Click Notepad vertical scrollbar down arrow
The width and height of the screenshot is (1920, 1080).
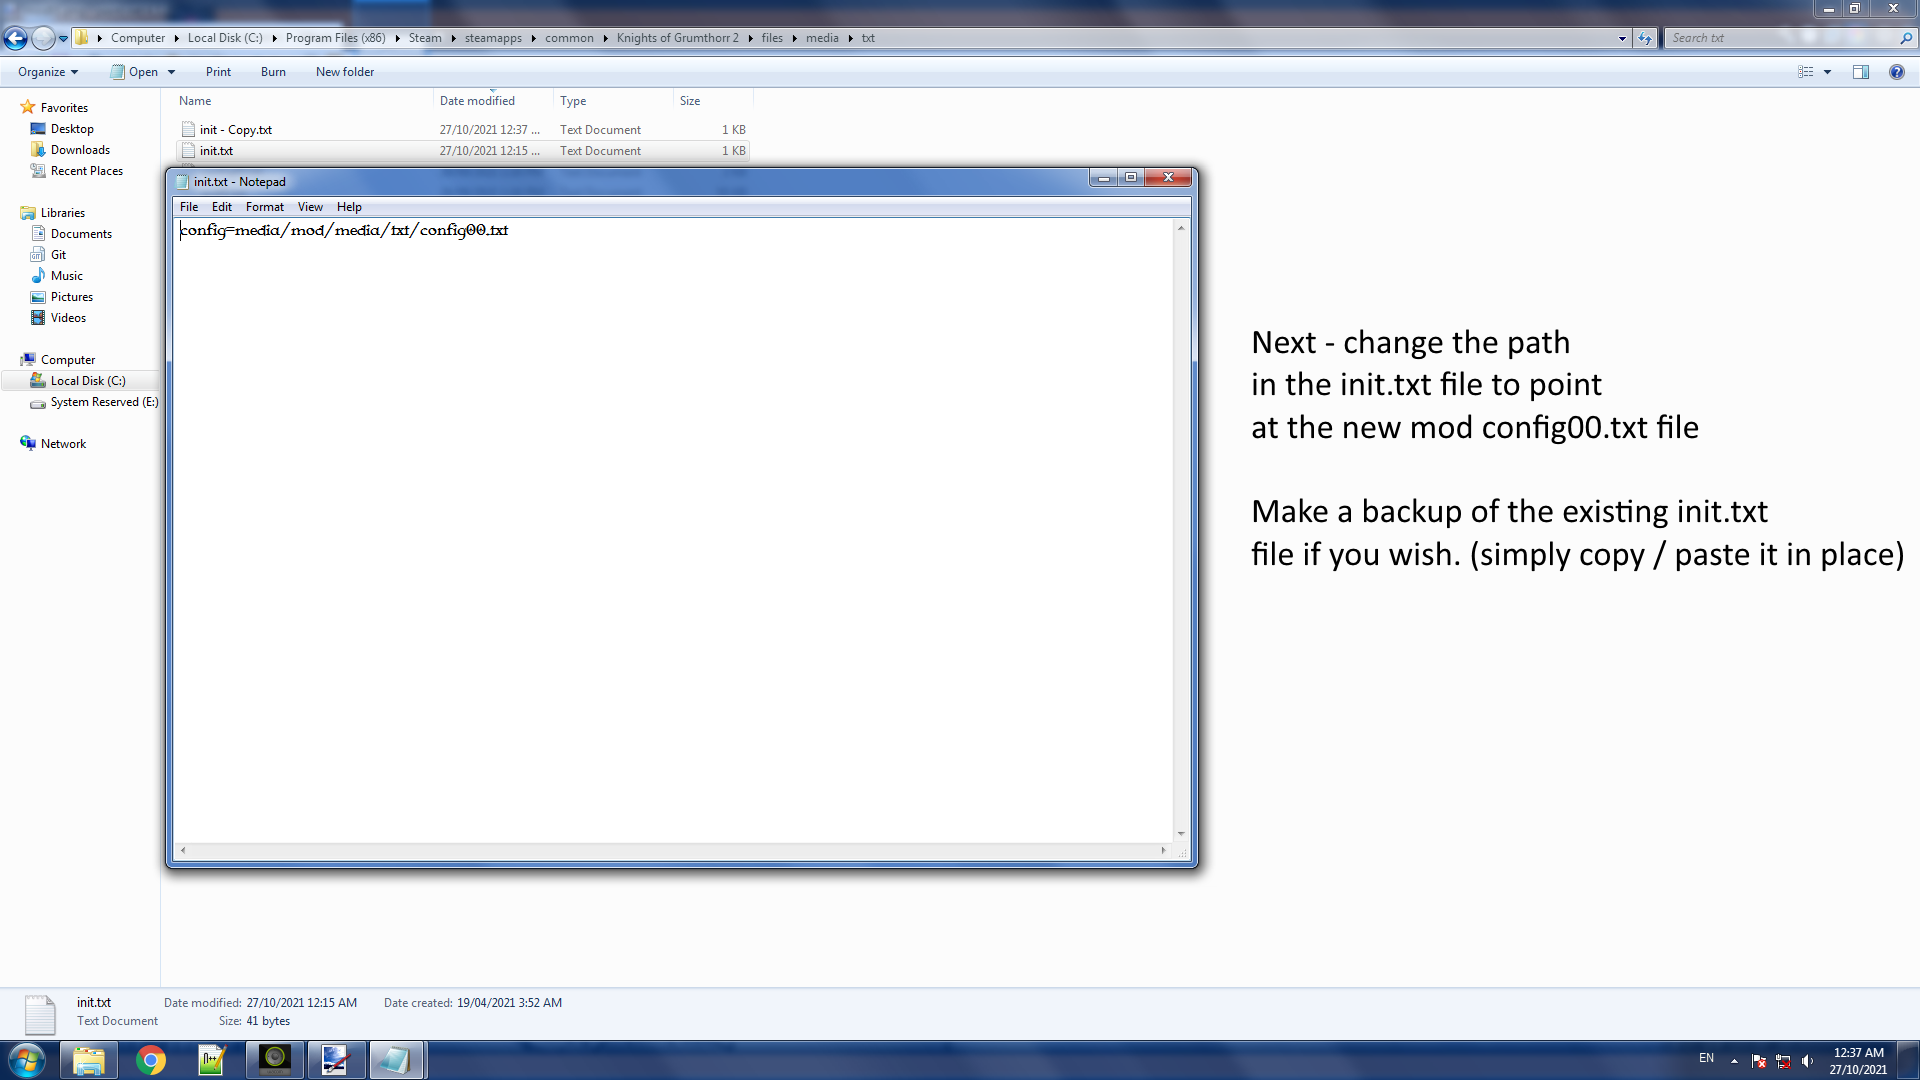tap(1181, 834)
